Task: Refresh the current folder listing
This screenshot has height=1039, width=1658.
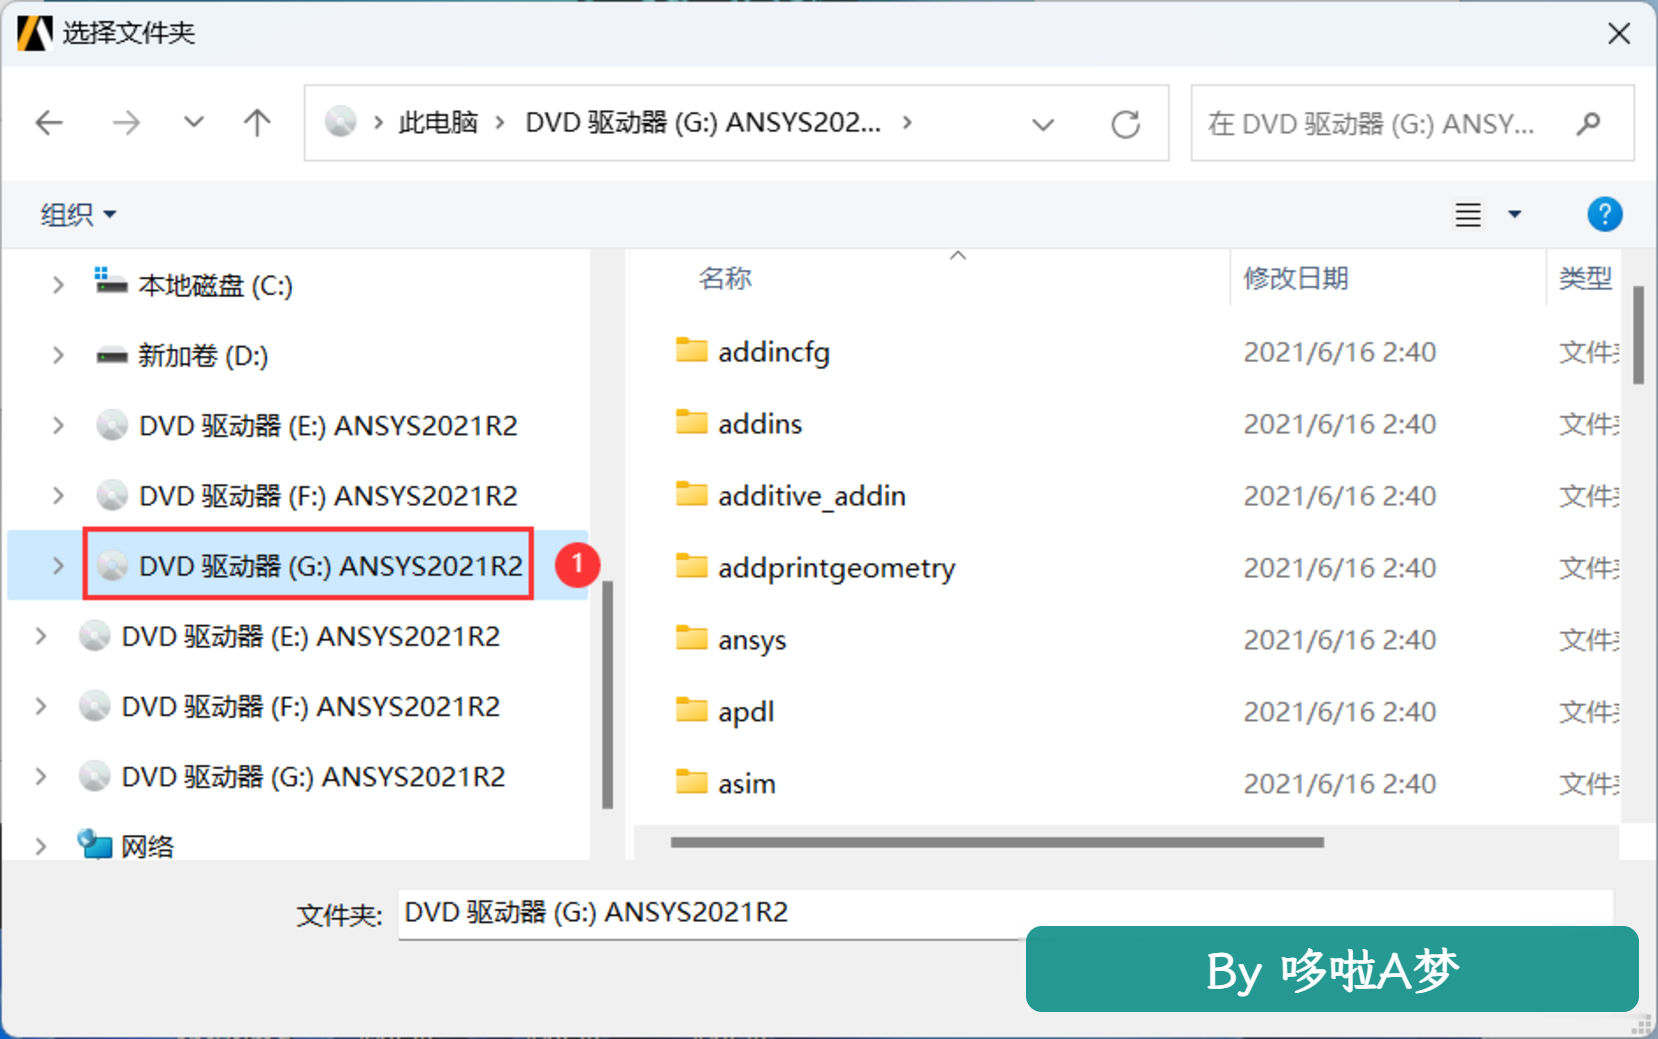Action: pyautogui.click(x=1126, y=124)
